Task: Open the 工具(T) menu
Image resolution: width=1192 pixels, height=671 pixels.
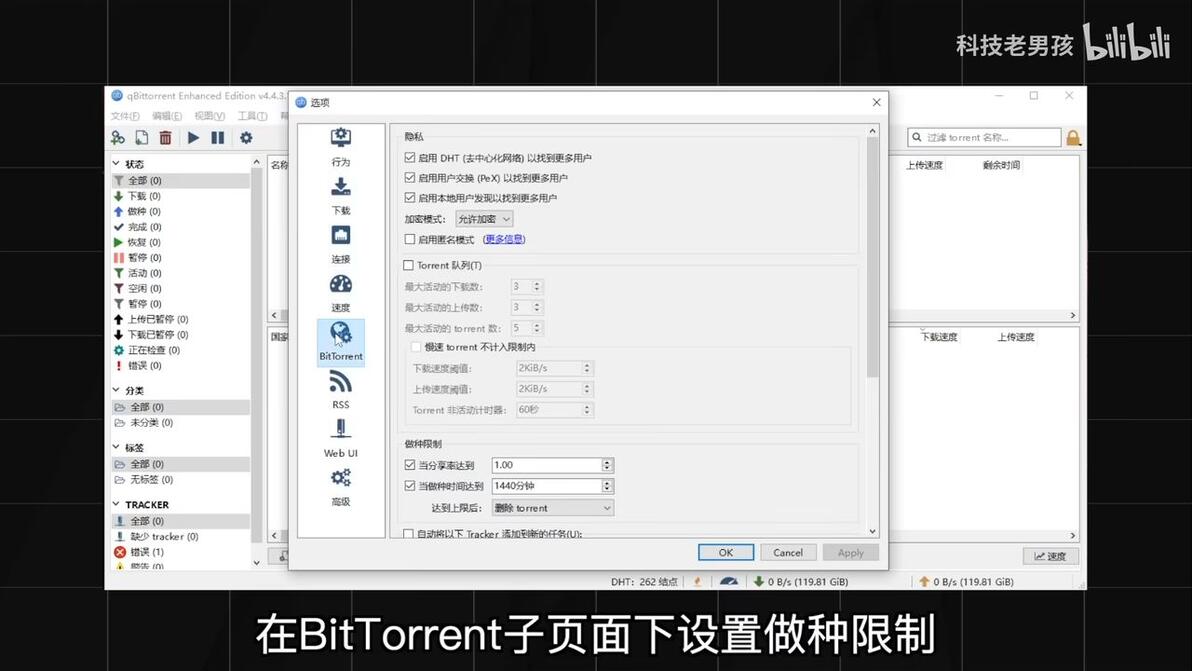Action: [x=252, y=116]
